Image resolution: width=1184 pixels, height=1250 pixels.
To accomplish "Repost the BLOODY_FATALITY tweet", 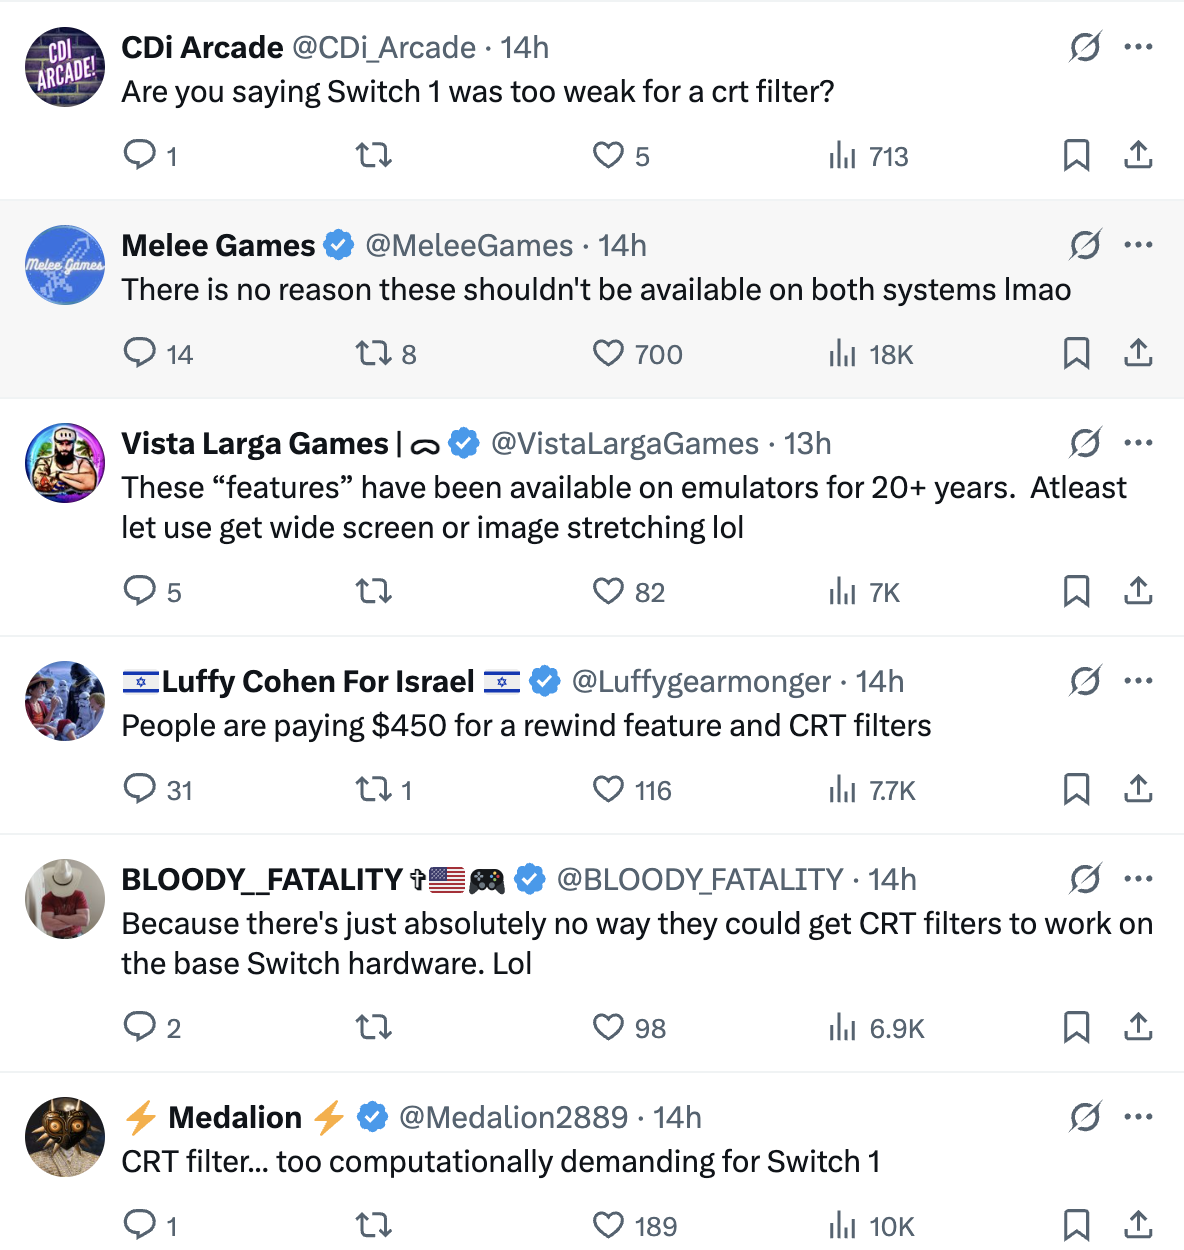I will (374, 1027).
